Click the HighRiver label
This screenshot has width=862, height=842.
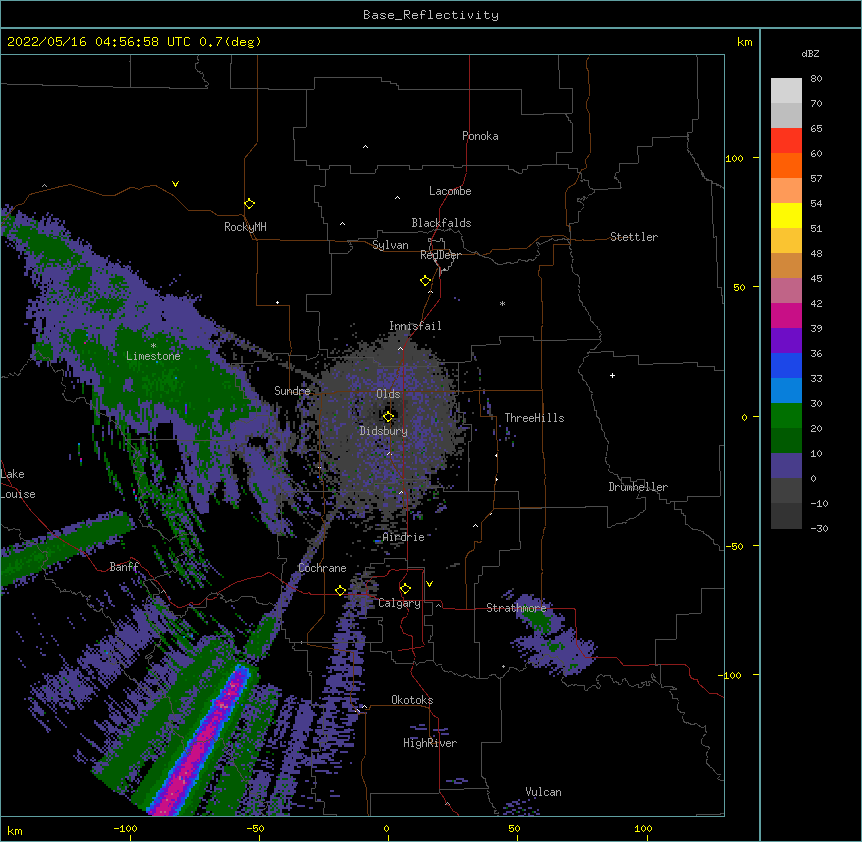click(x=430, y=743)
